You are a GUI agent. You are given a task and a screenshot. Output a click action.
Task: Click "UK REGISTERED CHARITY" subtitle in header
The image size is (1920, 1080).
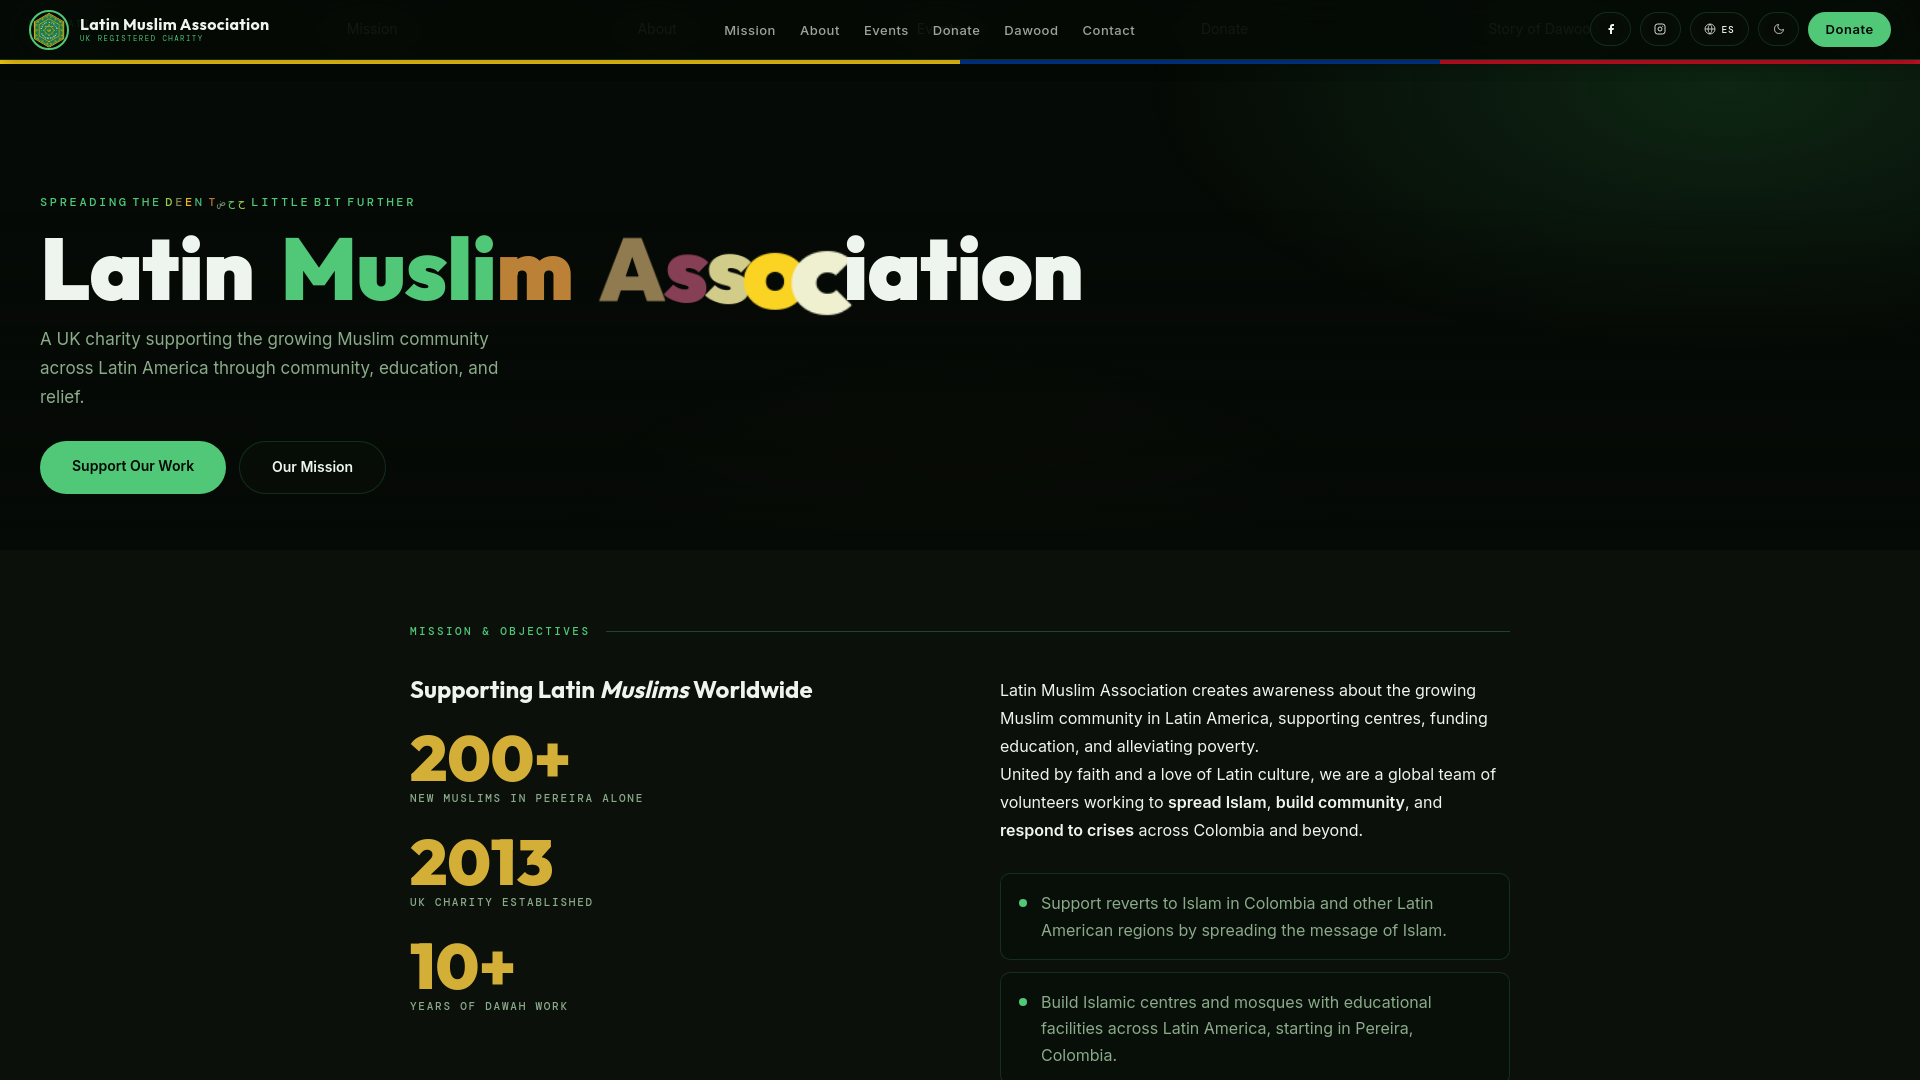click(x=141, y=39)
